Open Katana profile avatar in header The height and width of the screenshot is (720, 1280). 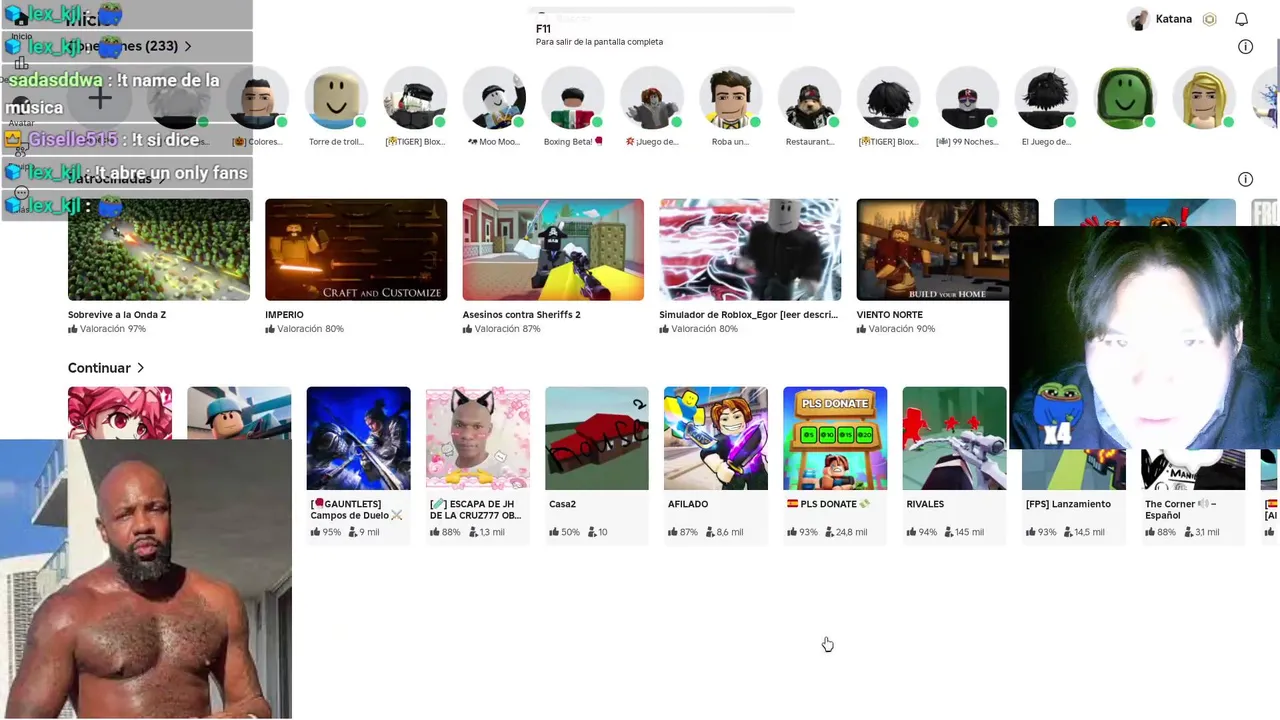(x=1138, y=19)
